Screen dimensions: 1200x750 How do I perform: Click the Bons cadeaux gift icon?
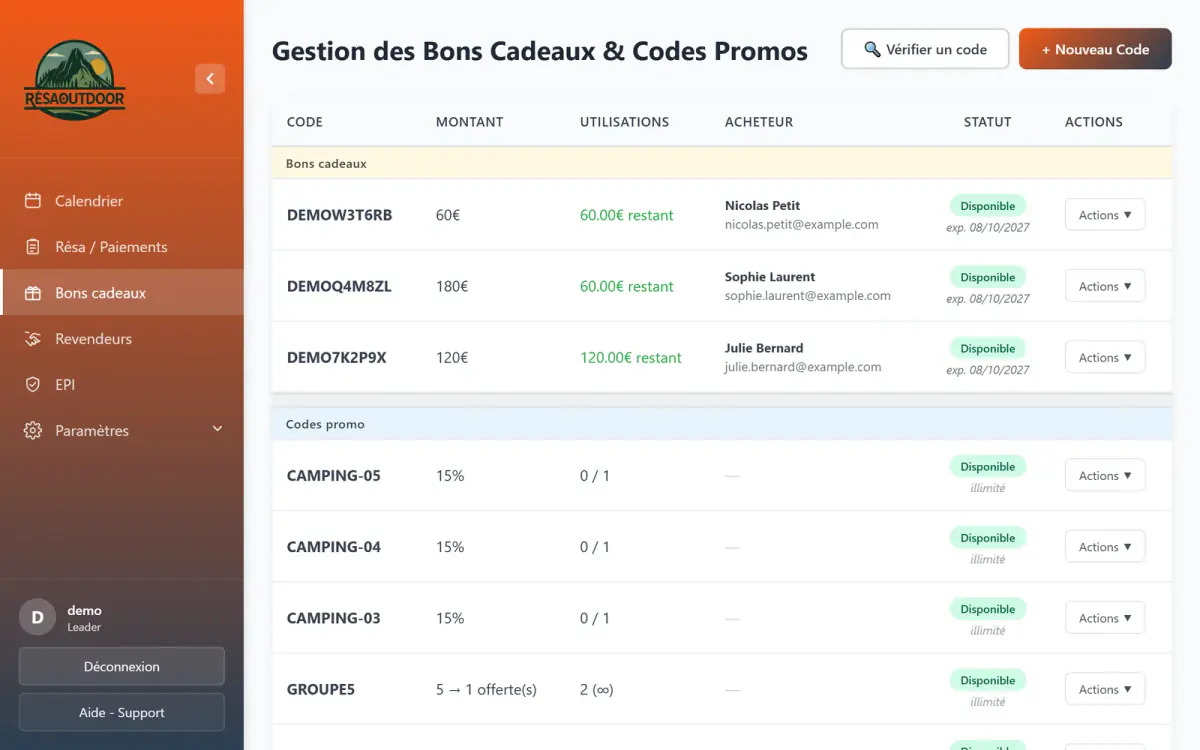[33, 293]
